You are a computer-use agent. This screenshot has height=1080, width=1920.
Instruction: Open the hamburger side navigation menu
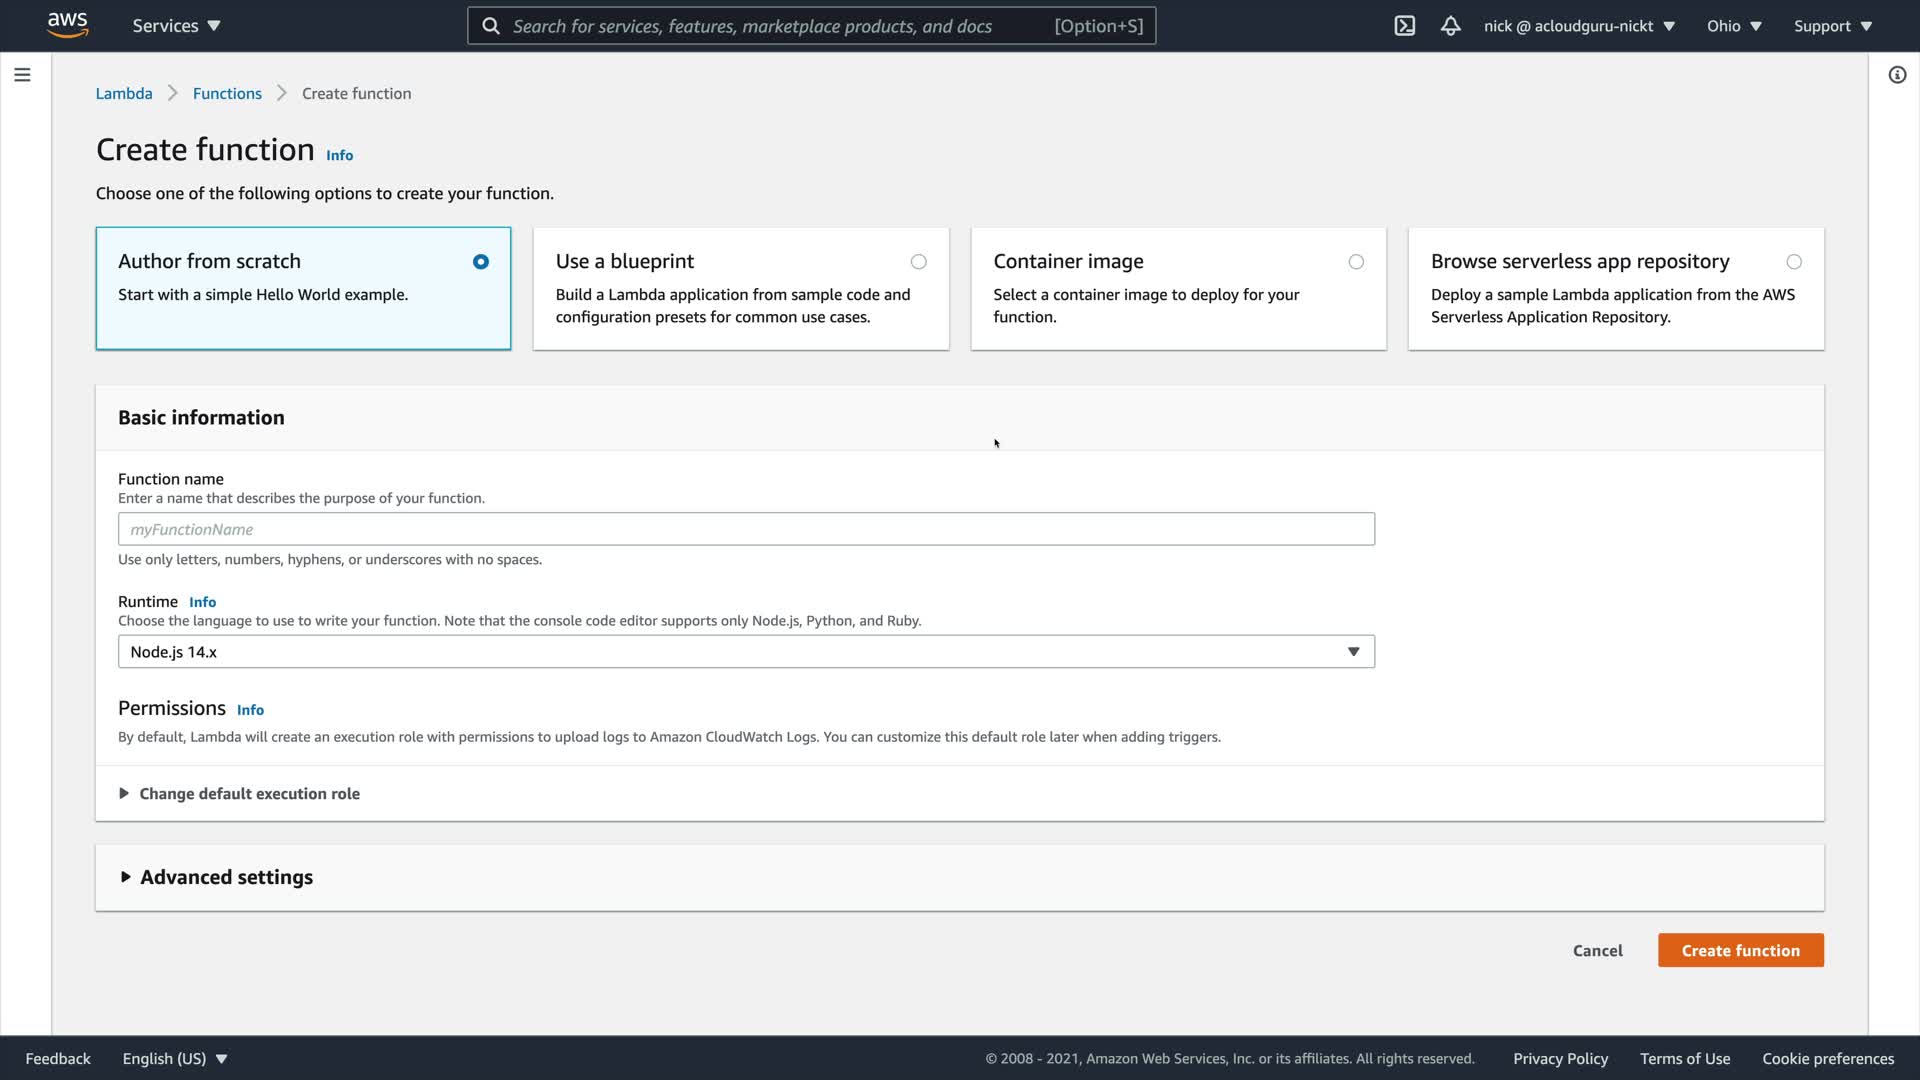(22, 75)
